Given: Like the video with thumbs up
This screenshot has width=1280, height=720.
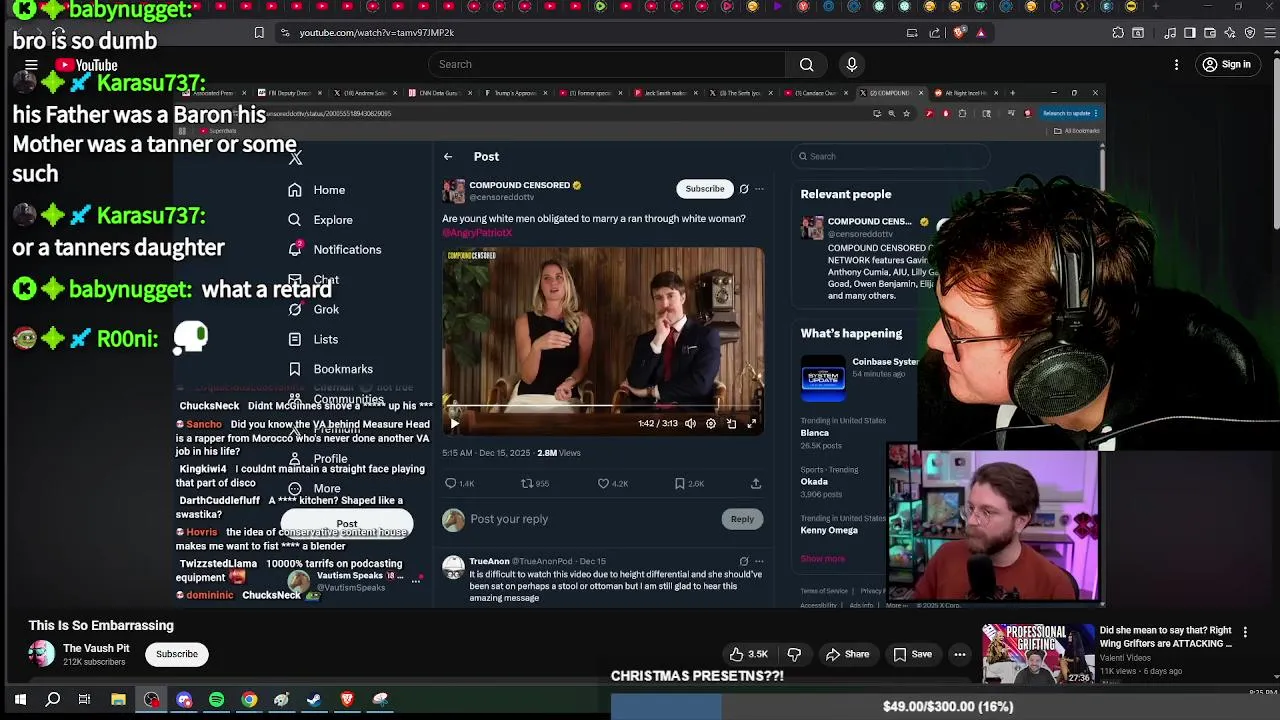Looking at the screenshot, I should point(748,654).
